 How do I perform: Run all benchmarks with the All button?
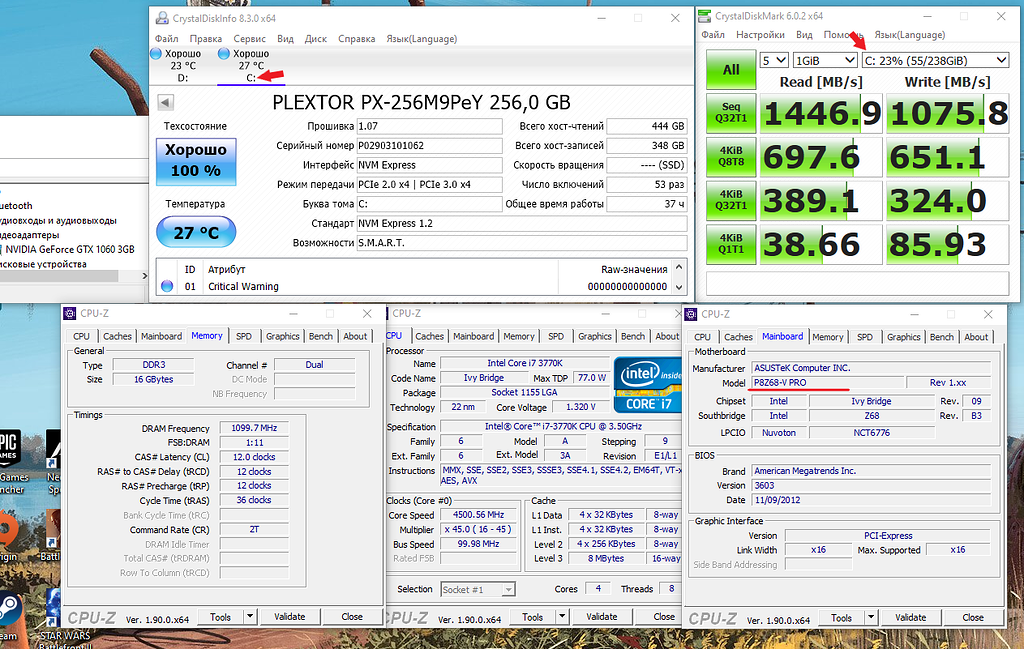[x=731, y=69]
